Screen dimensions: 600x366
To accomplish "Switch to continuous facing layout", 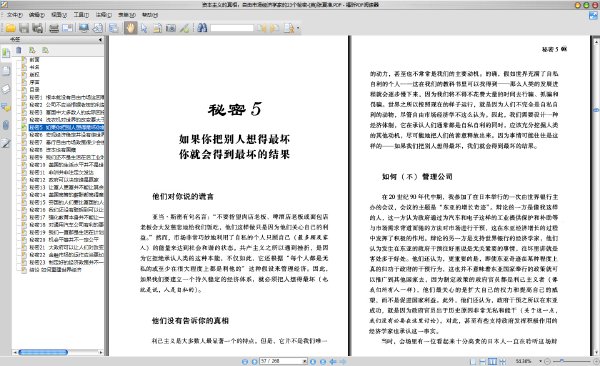I will coord(502,361).
